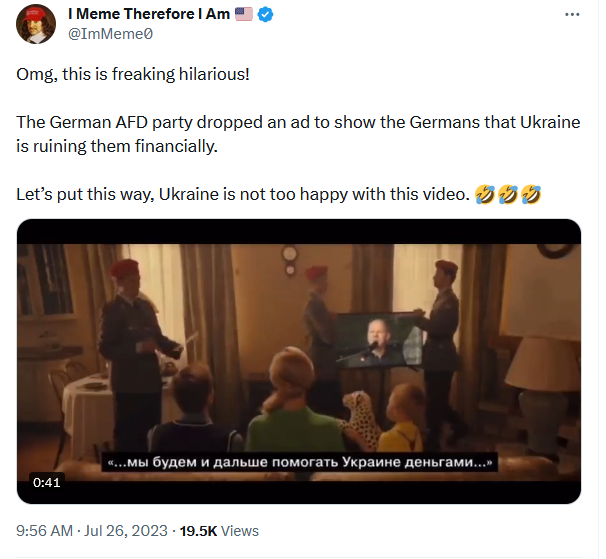
Task: Click the tweet text about German AFD party
Action: (298, 134)
